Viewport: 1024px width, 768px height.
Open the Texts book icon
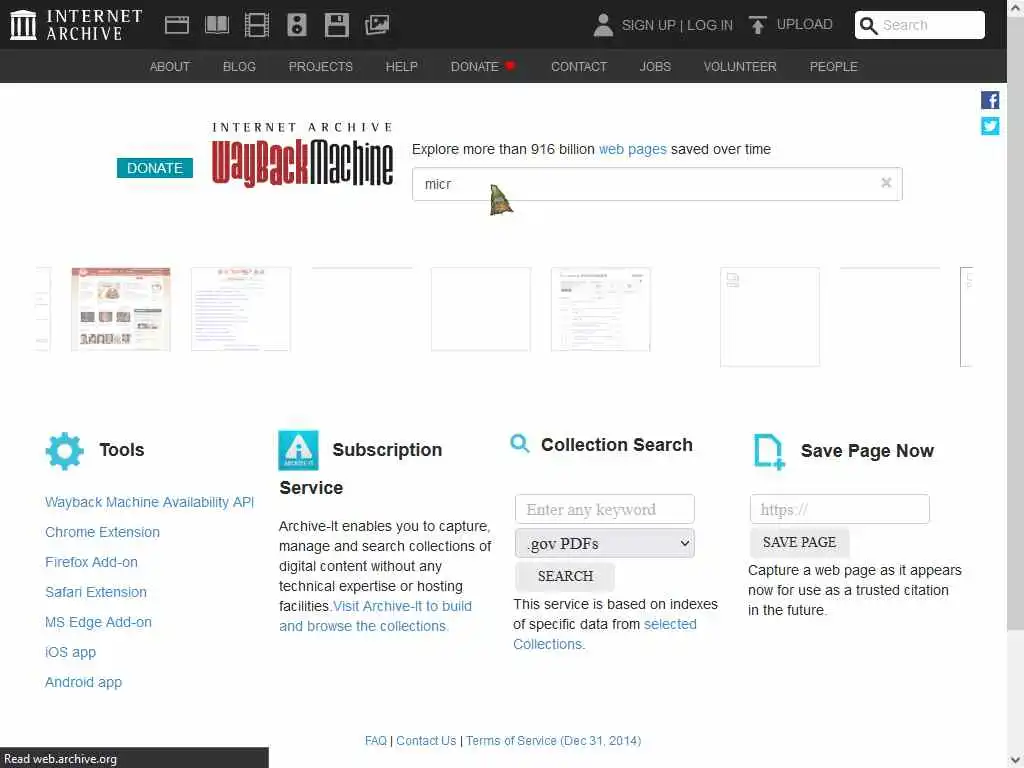click(x=217, y=25)
